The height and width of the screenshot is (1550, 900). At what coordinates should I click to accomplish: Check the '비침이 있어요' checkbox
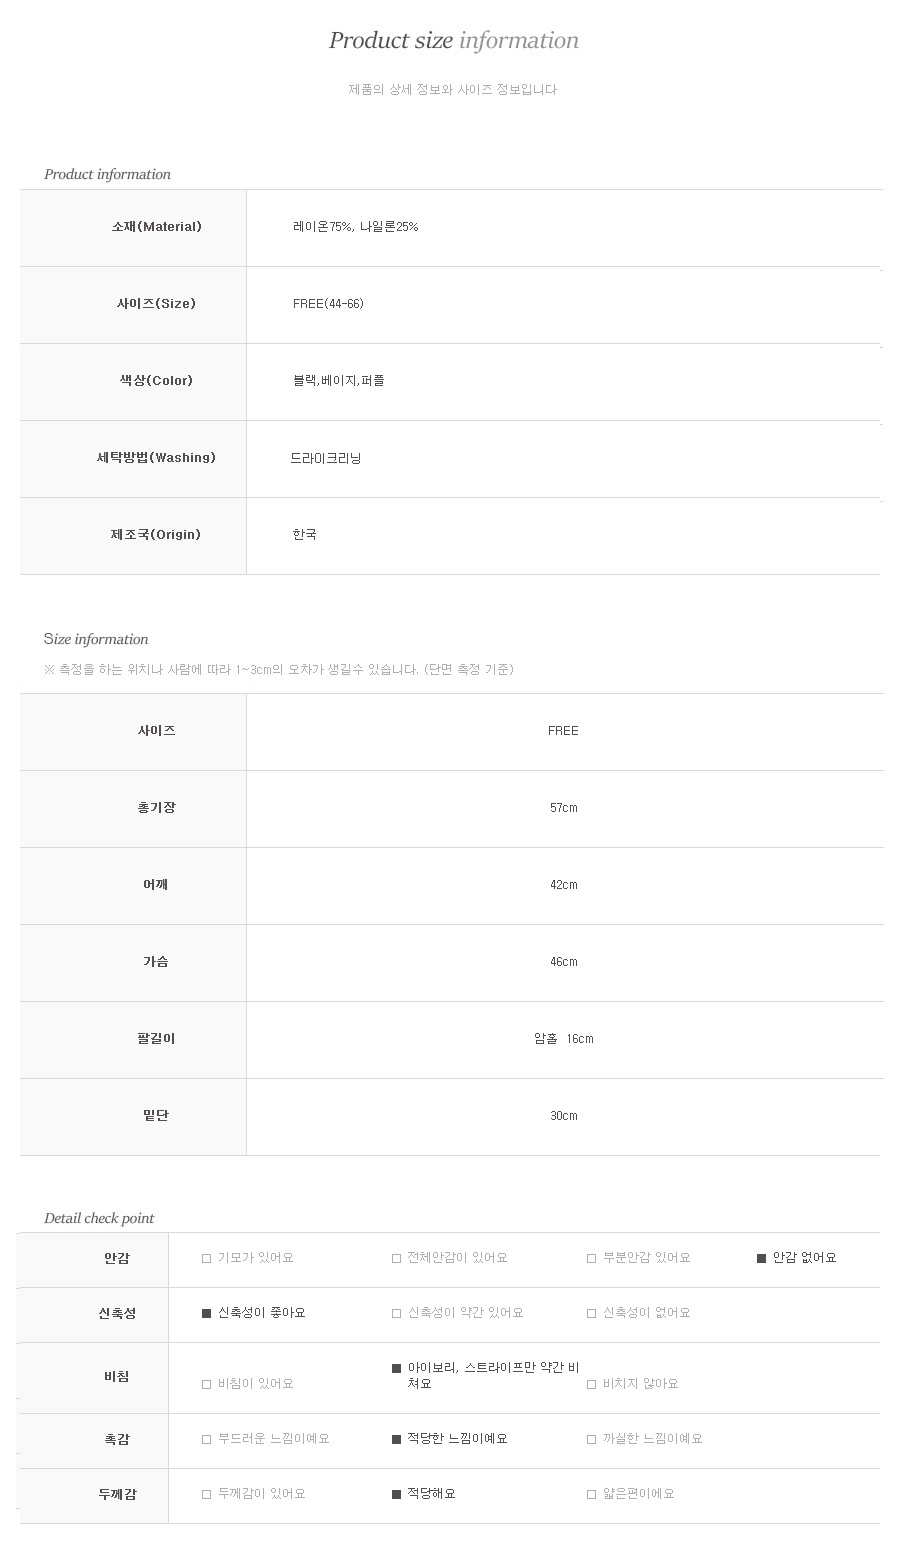tap(207, 1384)
